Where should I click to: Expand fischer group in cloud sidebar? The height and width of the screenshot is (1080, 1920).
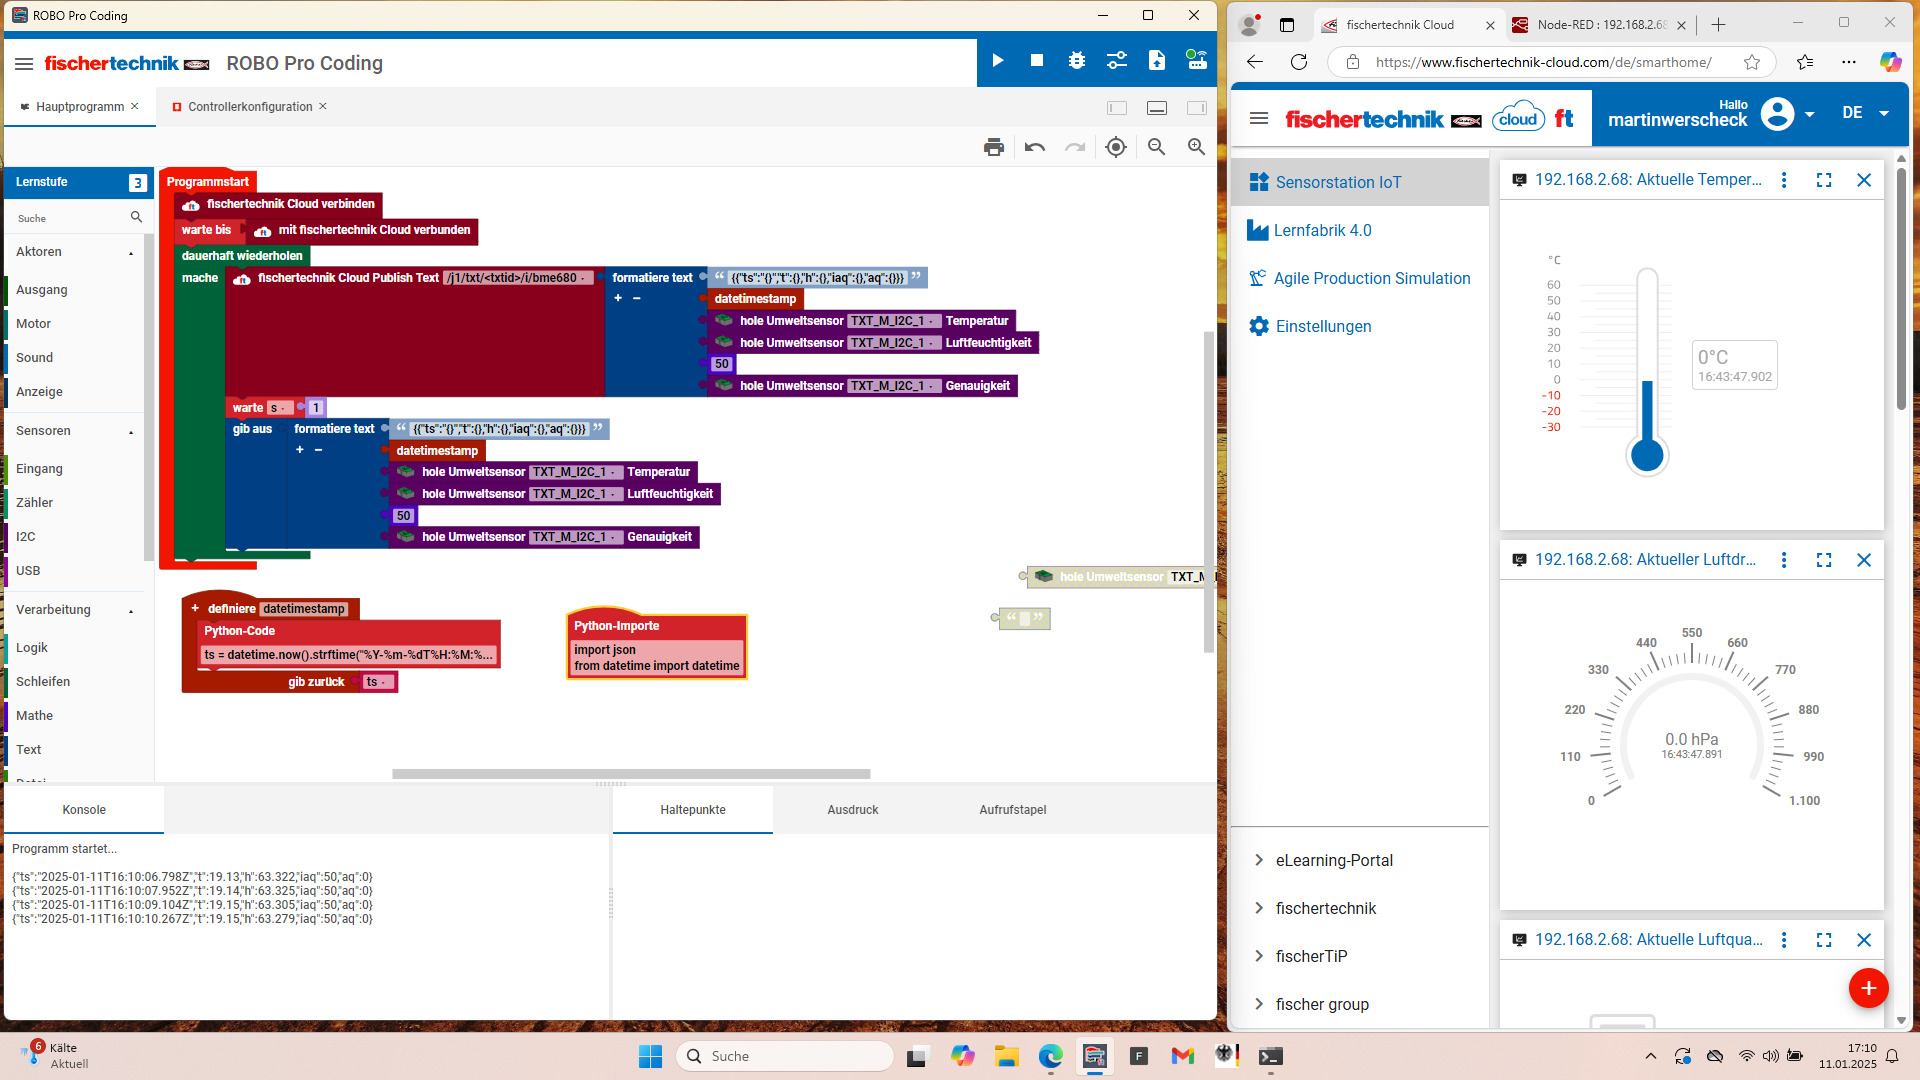tap(1259, 1004)
